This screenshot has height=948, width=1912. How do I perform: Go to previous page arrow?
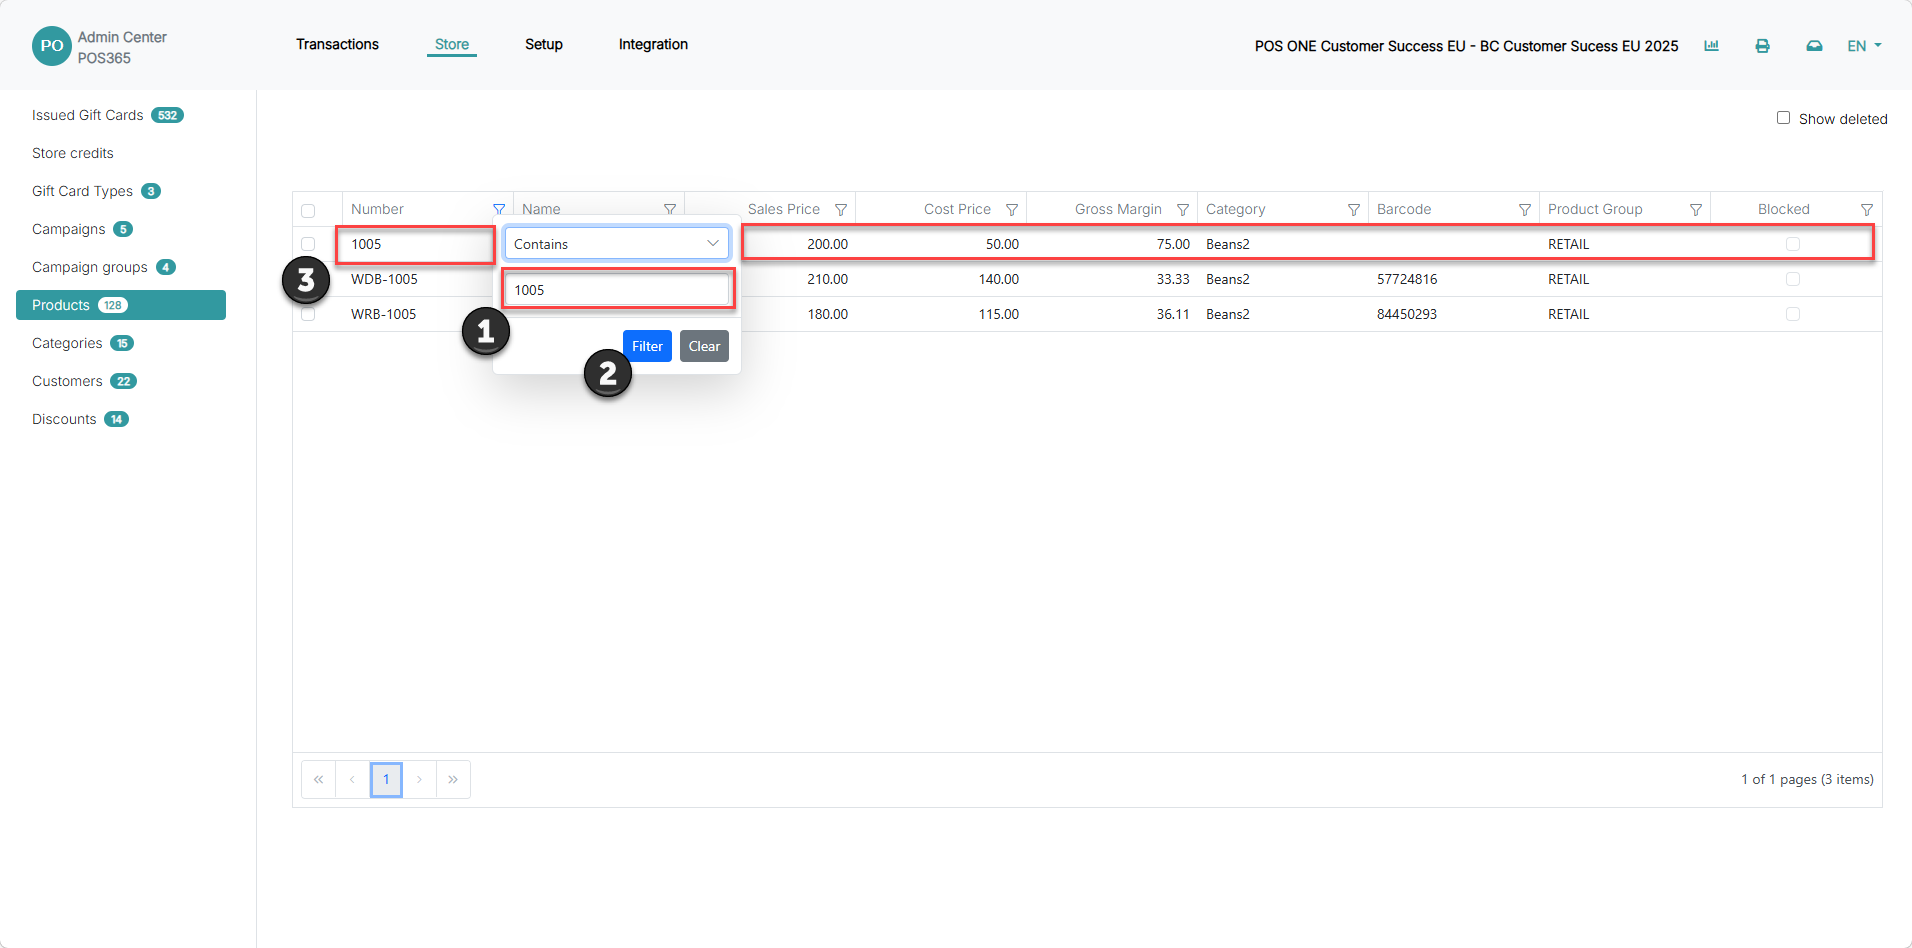[352, 779]
